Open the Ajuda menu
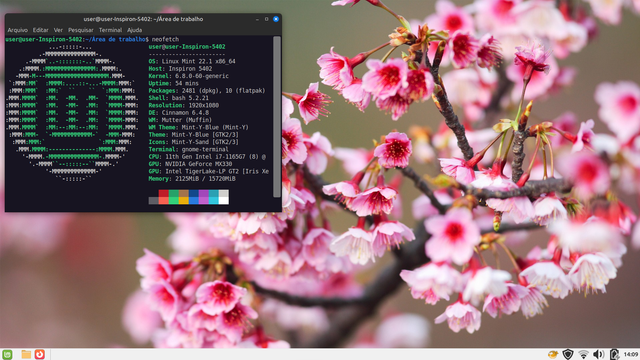Screen dimensions: 640x360 pyautogui.click(x=134, y=30)
